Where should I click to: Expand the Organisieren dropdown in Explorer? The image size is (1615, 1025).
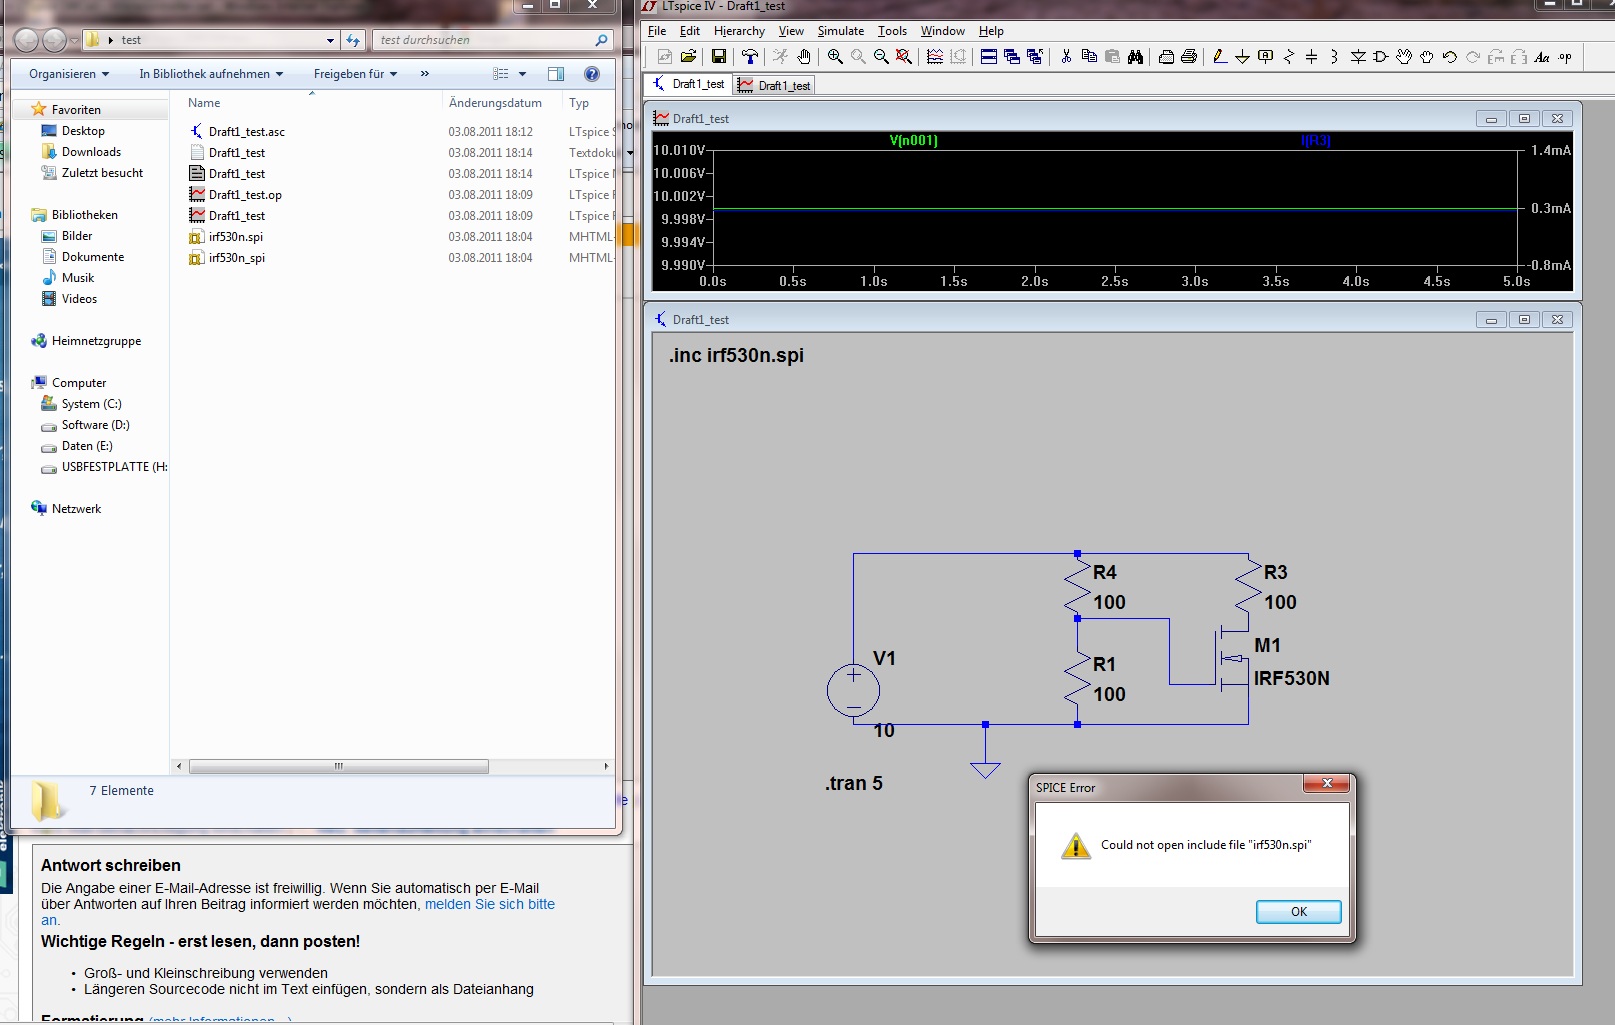[68, 74]
